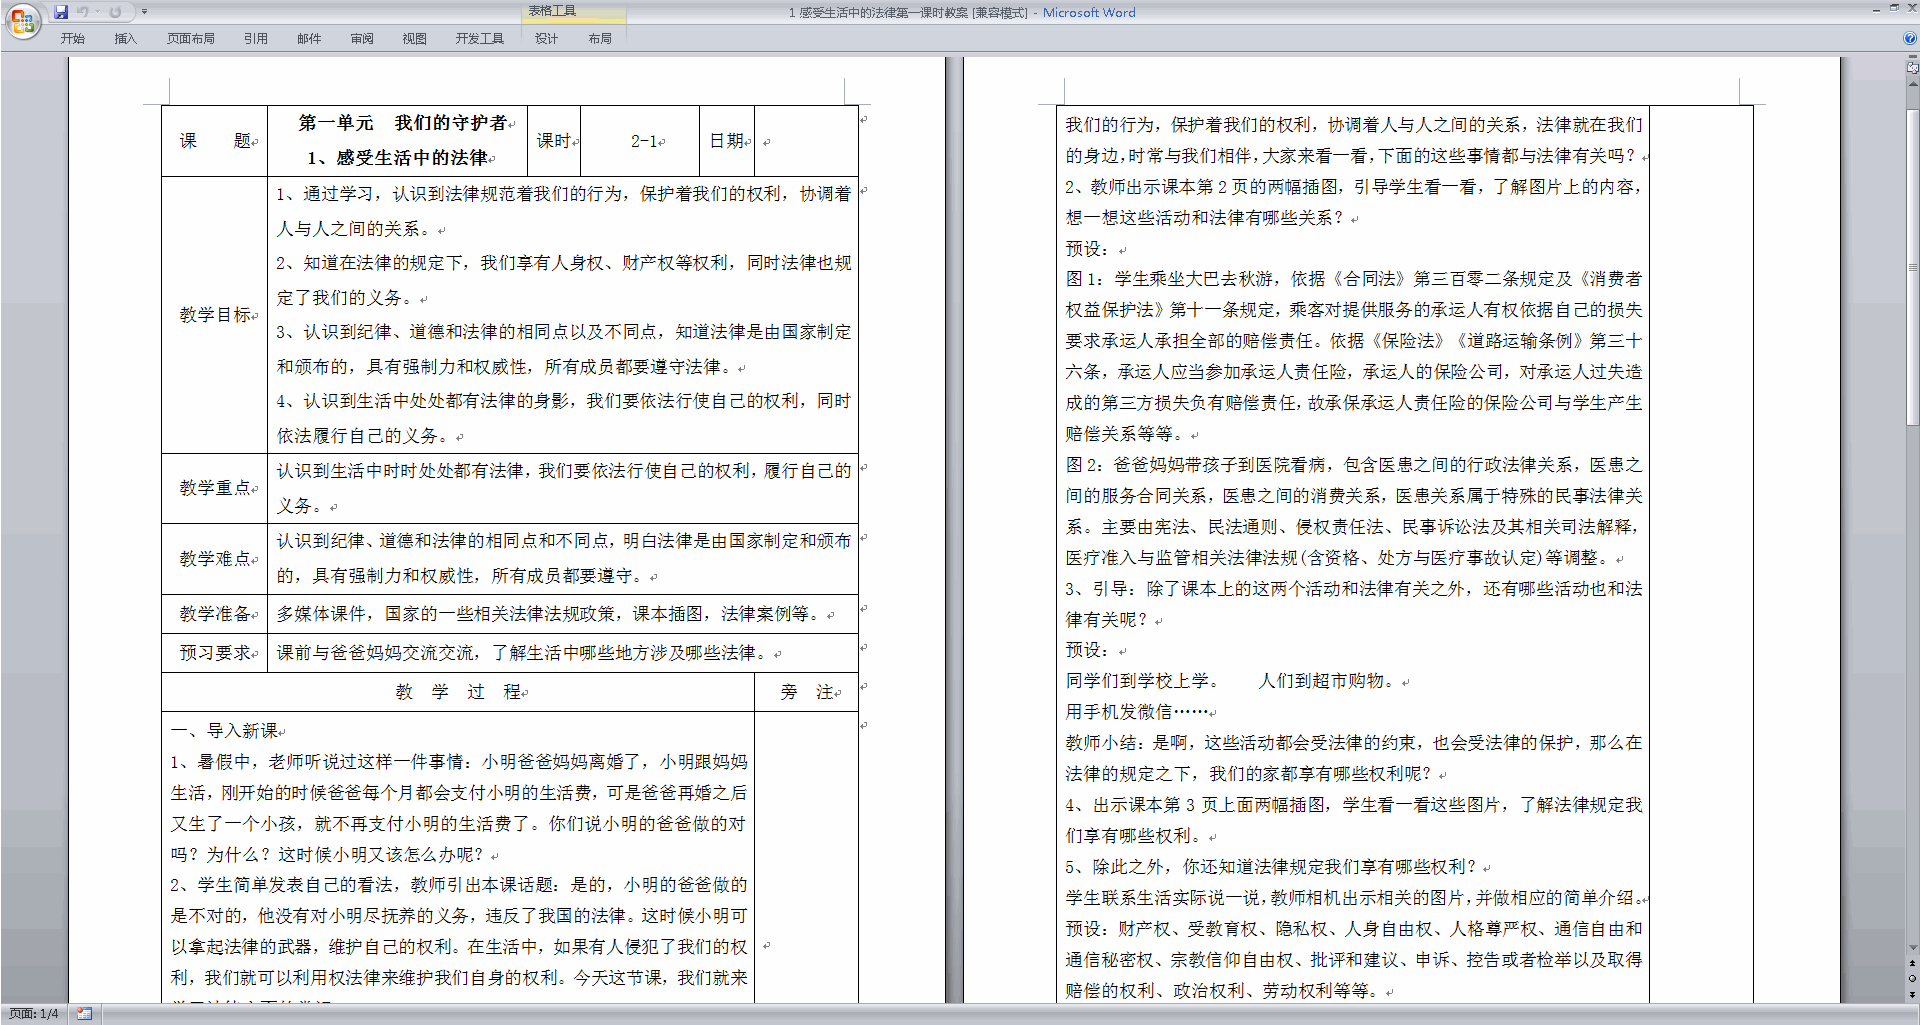
Task: Open the round Office button menu
Action: [x=22, y=20]
